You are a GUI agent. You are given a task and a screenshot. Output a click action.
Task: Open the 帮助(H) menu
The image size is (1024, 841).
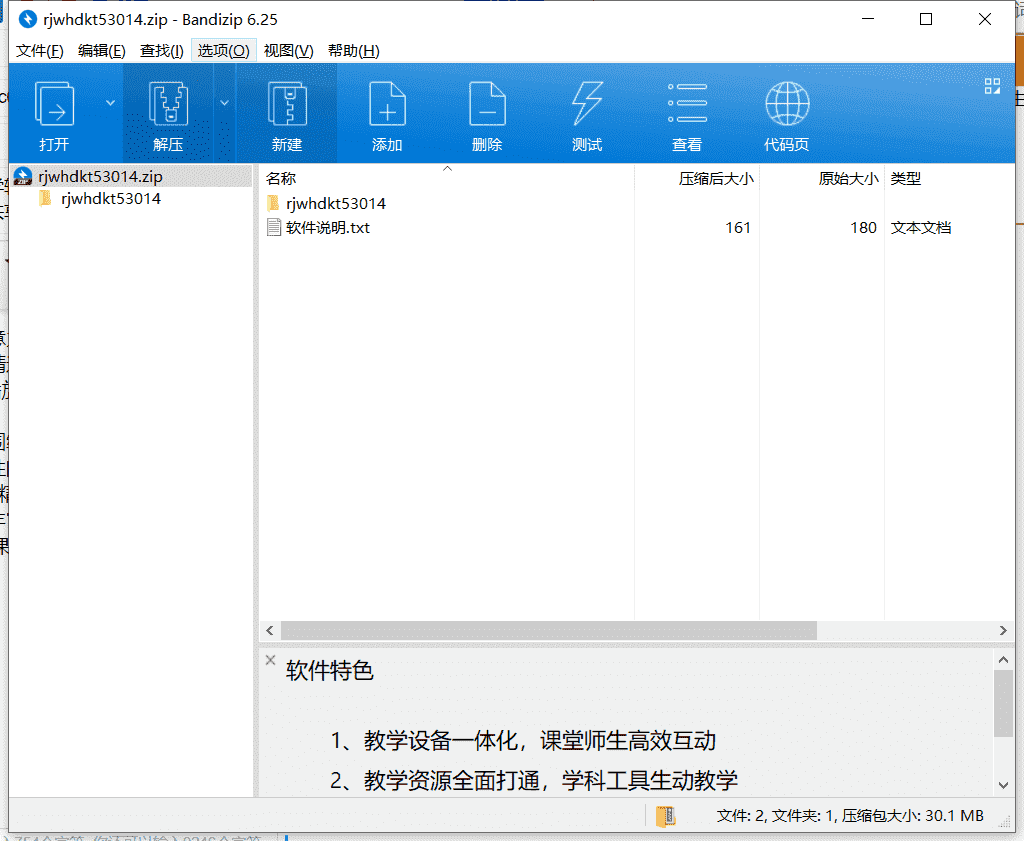pos(353,51)
